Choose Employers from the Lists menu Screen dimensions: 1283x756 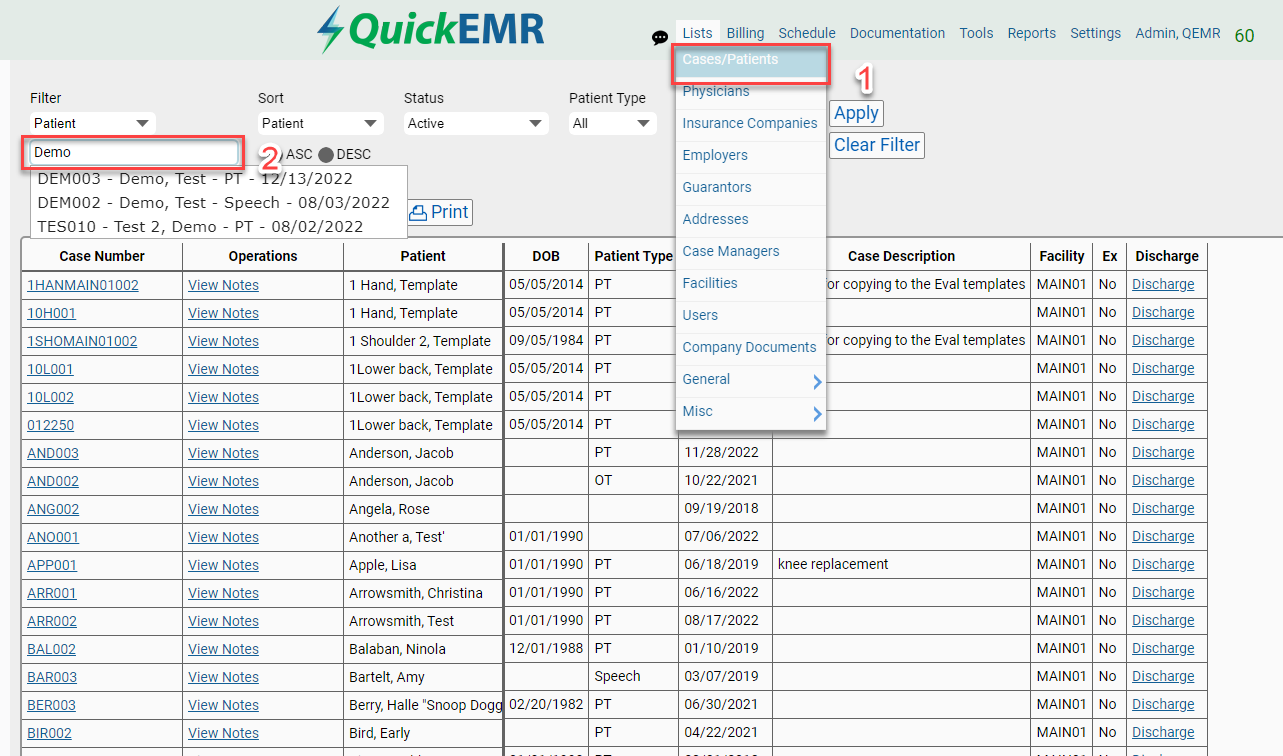751,156
